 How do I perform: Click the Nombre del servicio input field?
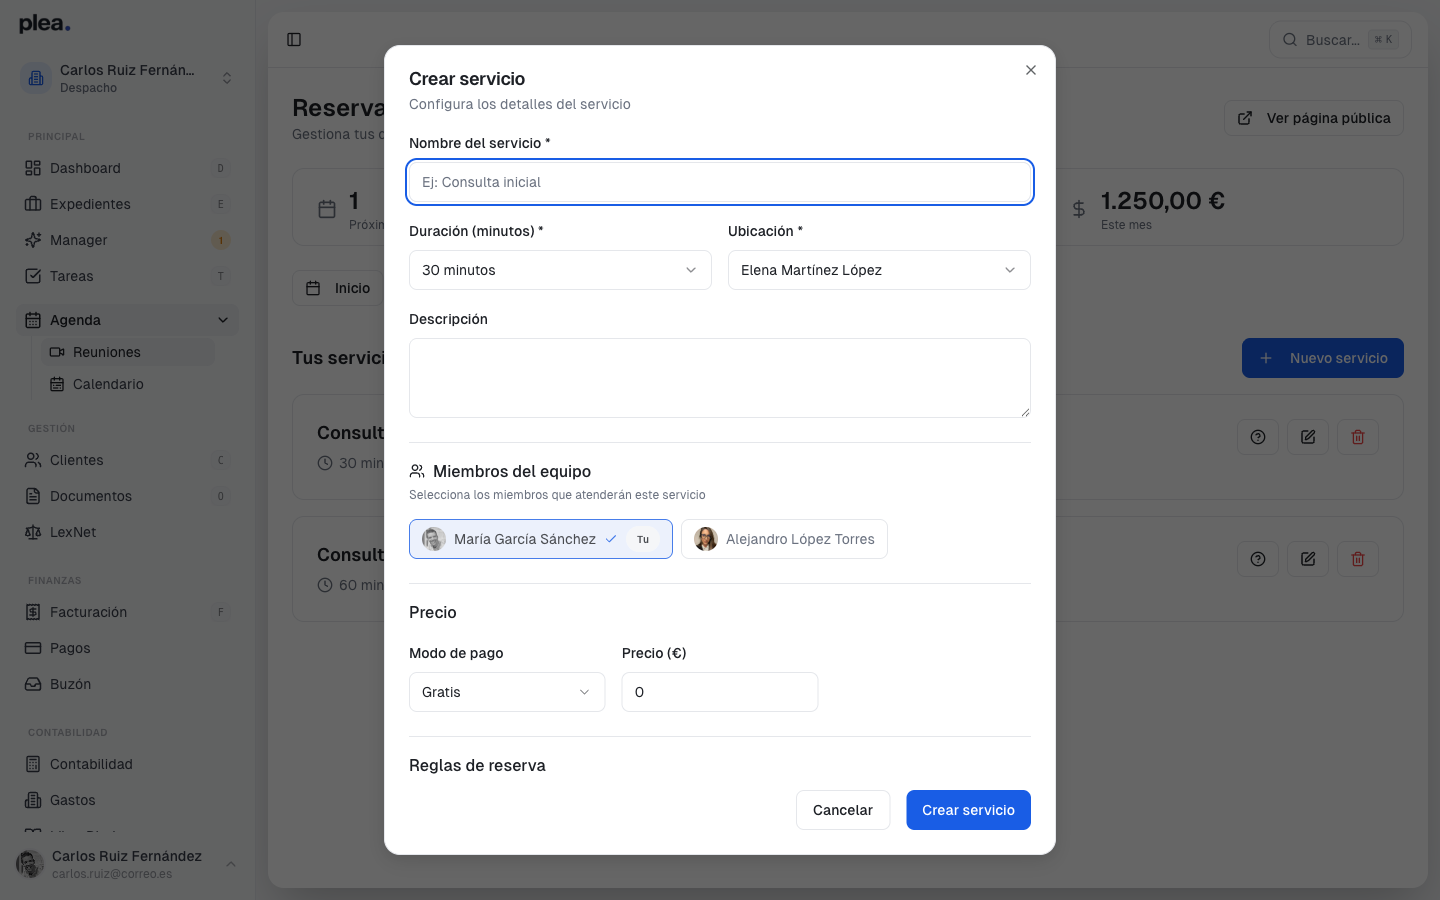tap(720, 182)
